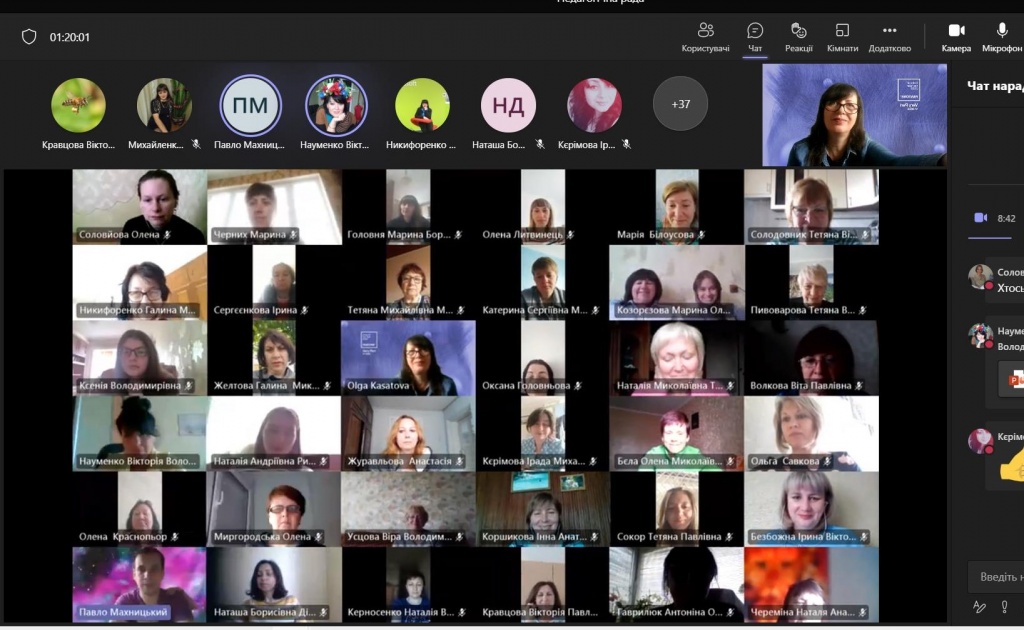The height and width of the screenshot is (630, 1024).
Task: Select Науменко Вікт... flower wreath avatar
Action: coord(336,105)
